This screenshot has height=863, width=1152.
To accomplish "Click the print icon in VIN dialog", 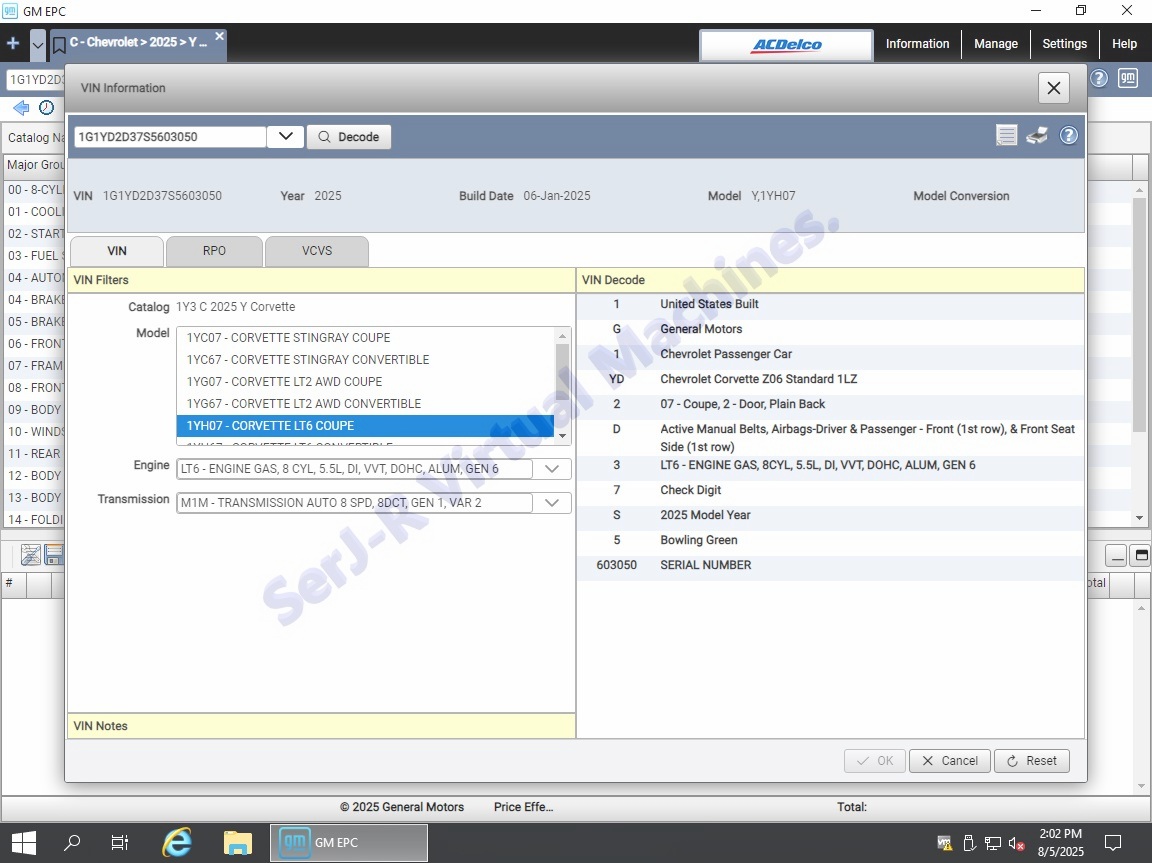I will point(1037,135).
